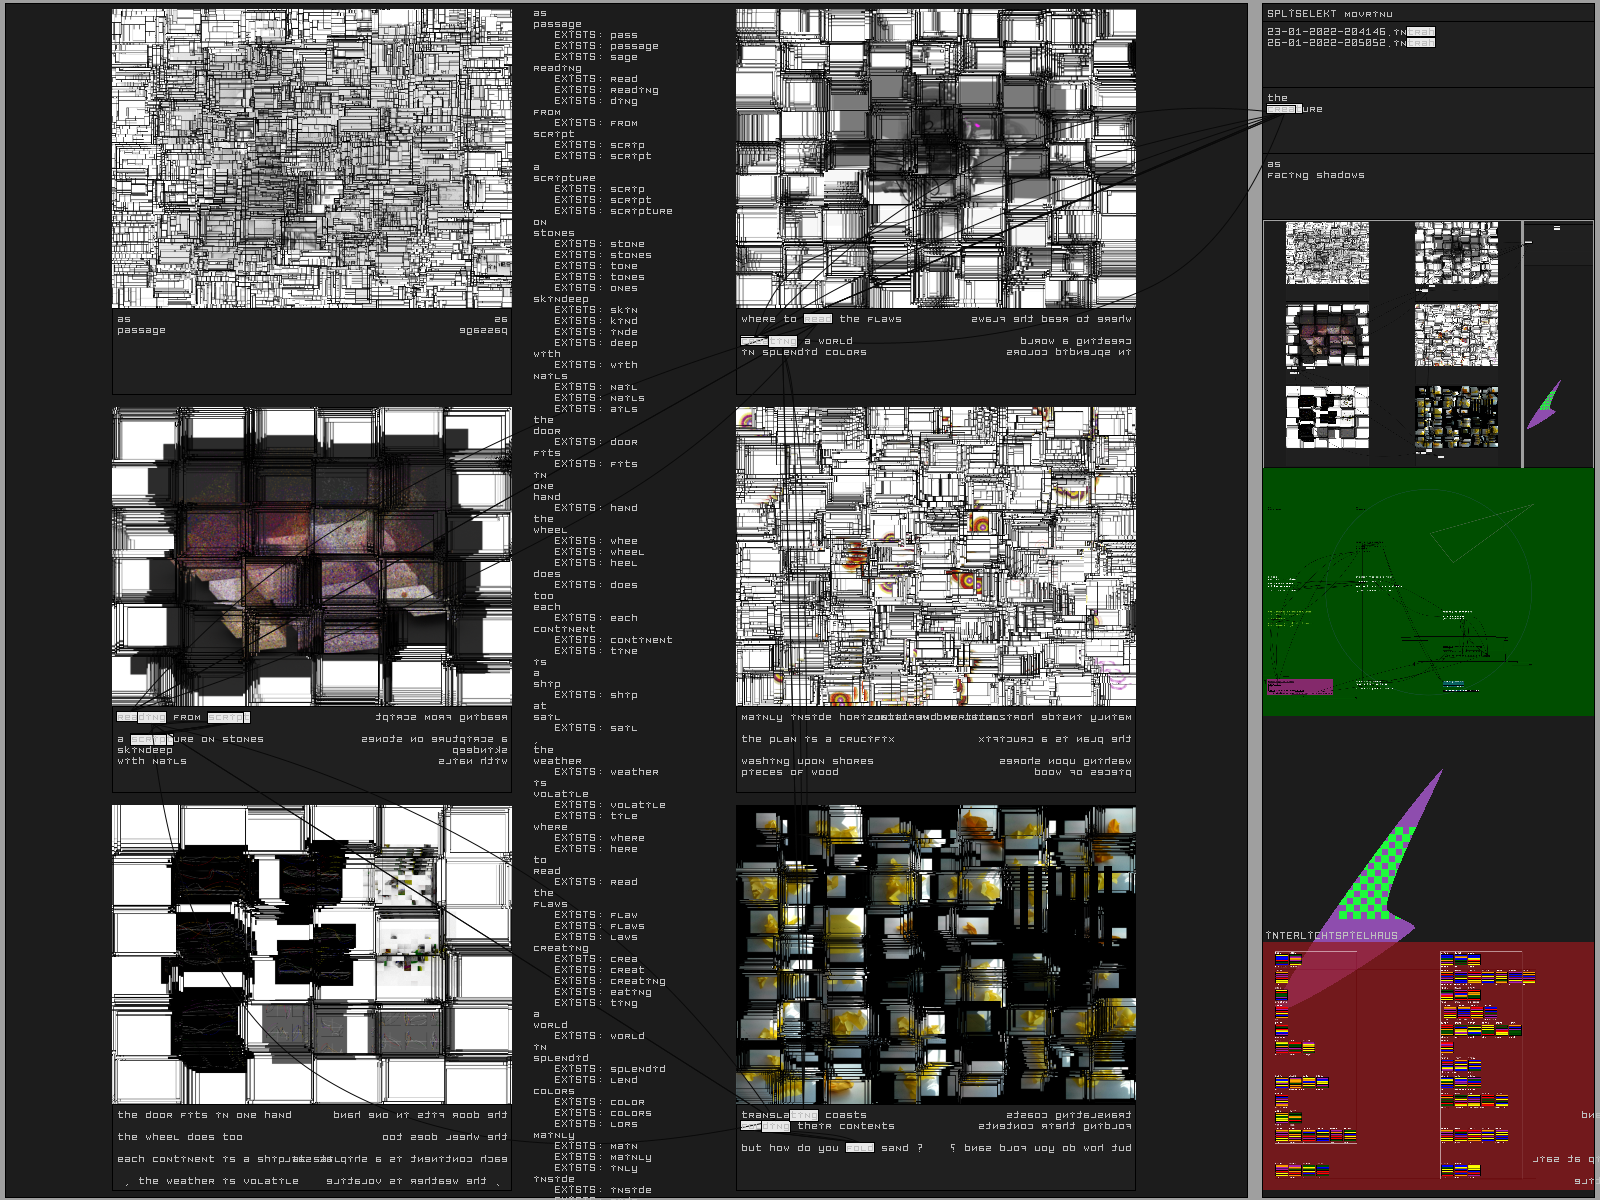Click the SPLITSELEKT panel header

point(1329,14)
